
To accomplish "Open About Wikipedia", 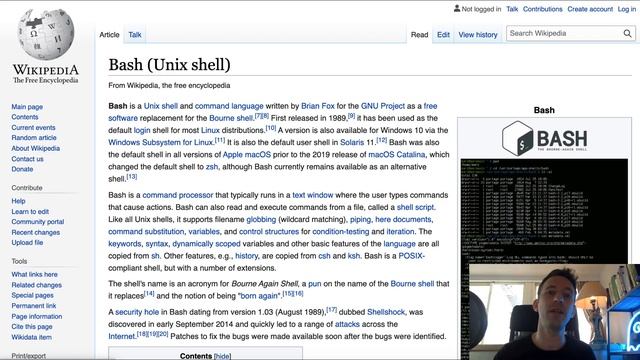I will (36, 148).
